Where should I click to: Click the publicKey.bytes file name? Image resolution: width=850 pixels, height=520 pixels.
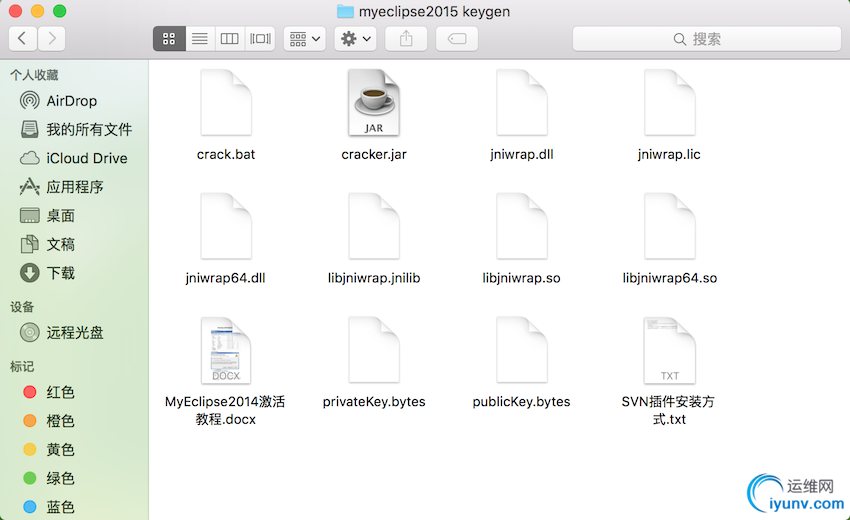[x=521, y=402]
